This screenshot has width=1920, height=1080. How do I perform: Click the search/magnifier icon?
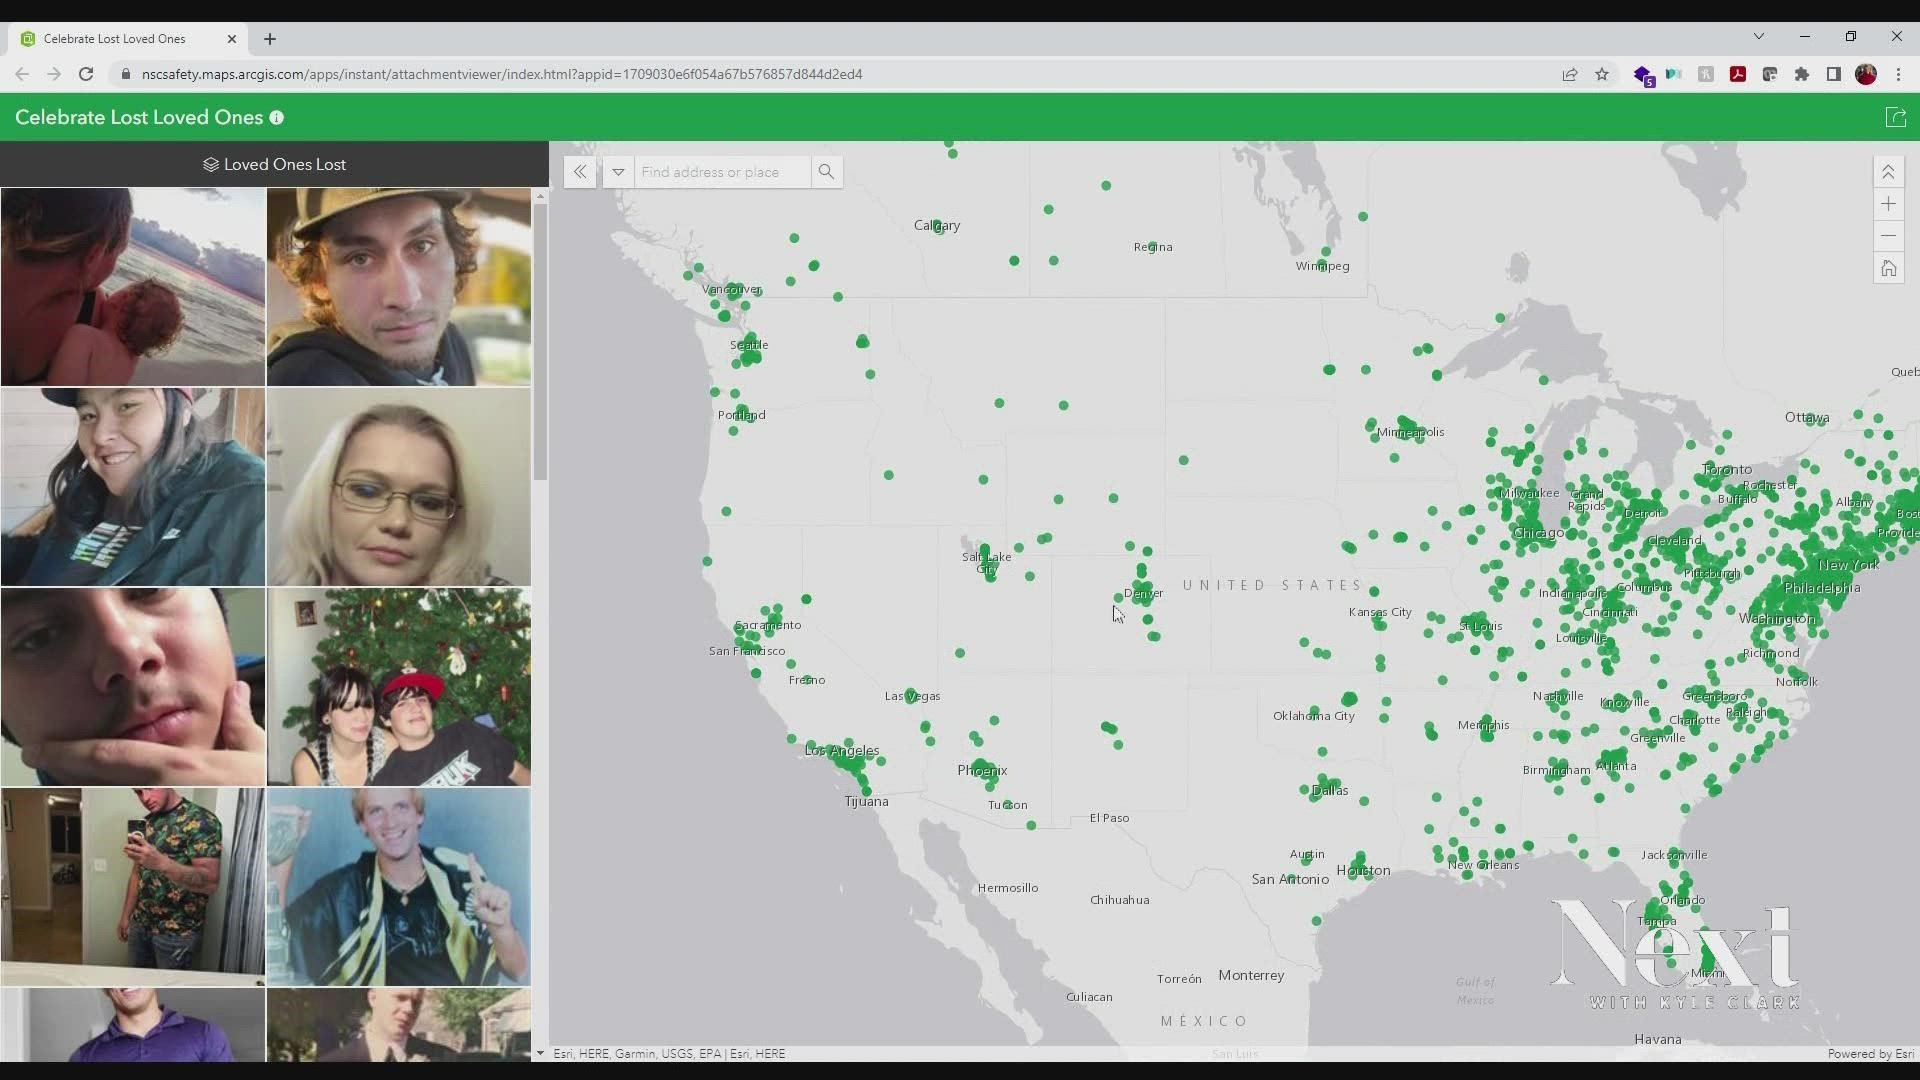click(x=825, y=171)
